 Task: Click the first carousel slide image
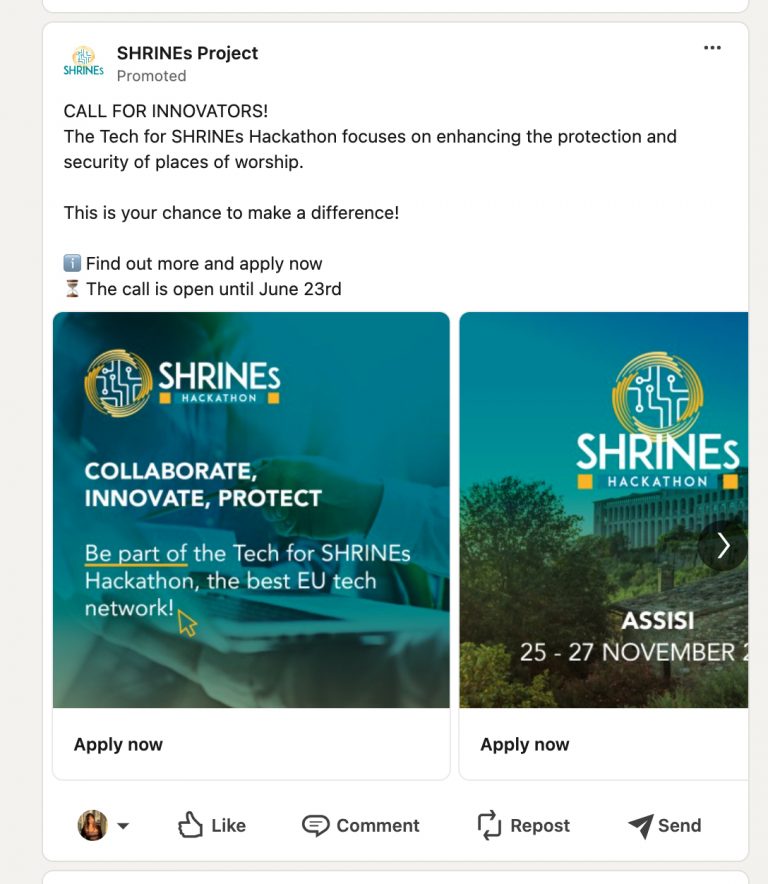tap(250, 510)
